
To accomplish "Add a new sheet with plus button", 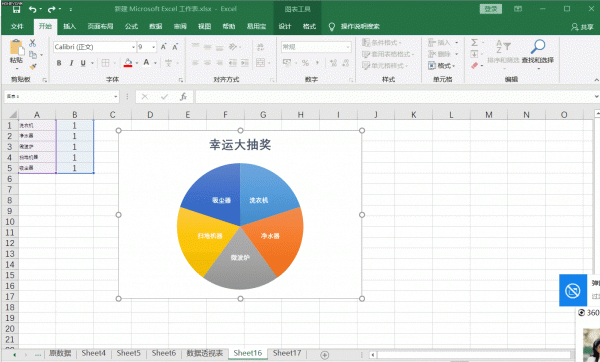I will coord(324,355).
